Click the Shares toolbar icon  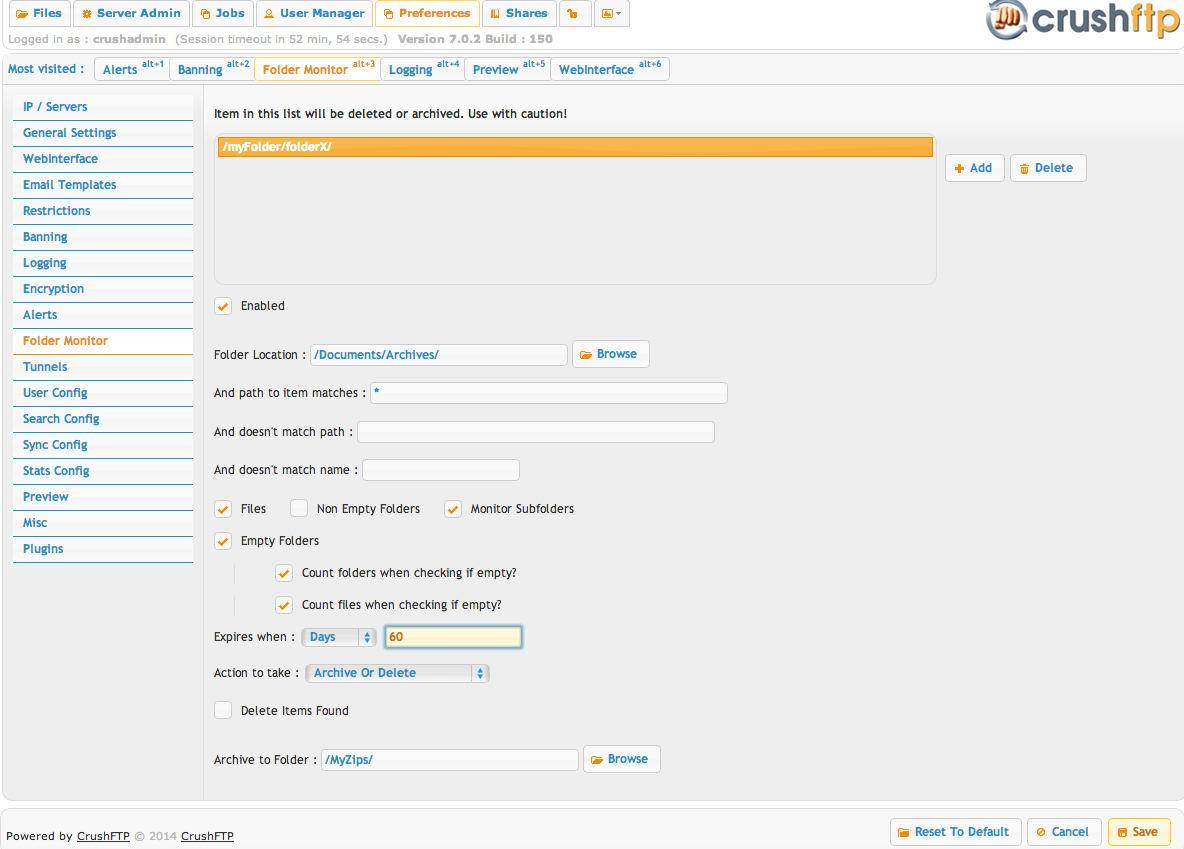[x=519, y=13]
